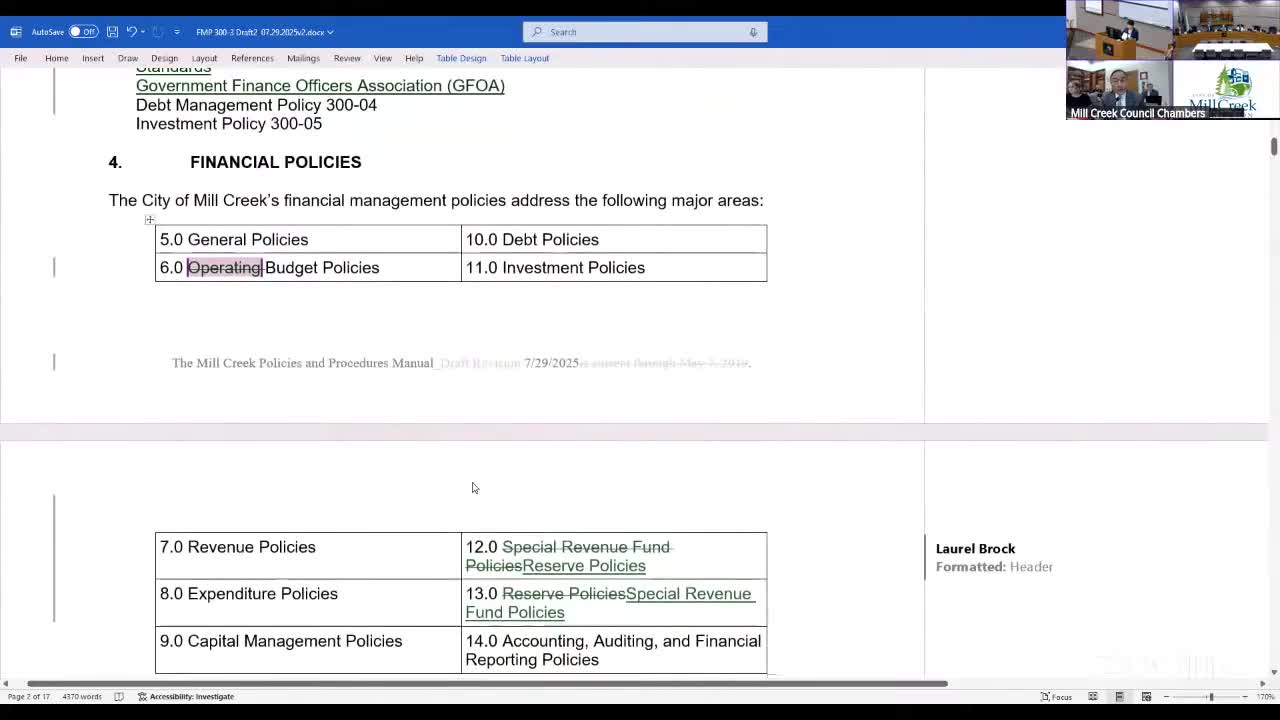Select the Review tab
Image resolution: width=1280 pixels, height=720 pixels.
[x=347, y=58]
